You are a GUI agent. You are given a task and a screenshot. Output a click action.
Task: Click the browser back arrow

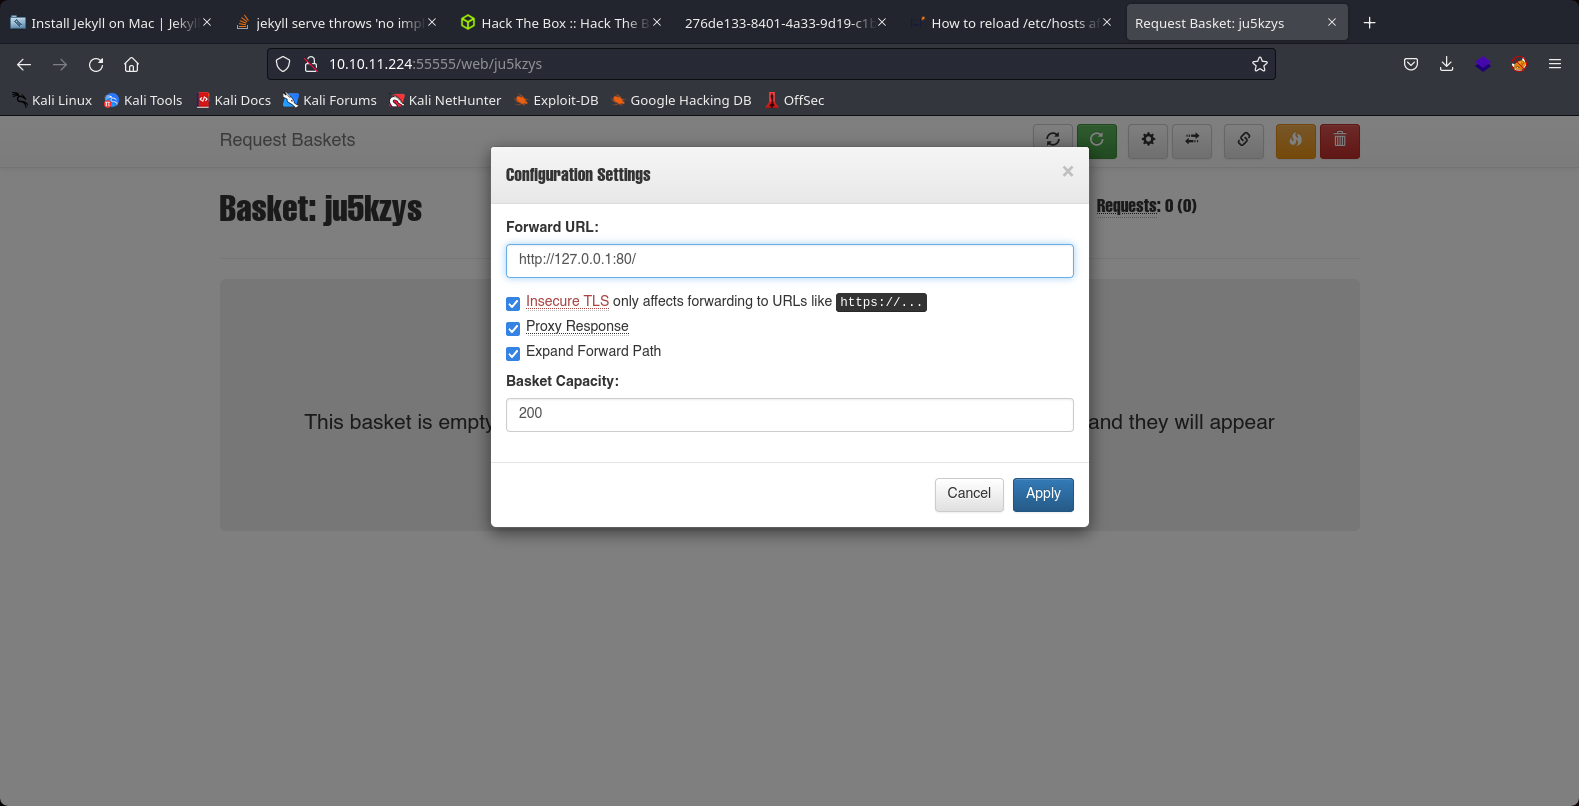pos(24,64)
